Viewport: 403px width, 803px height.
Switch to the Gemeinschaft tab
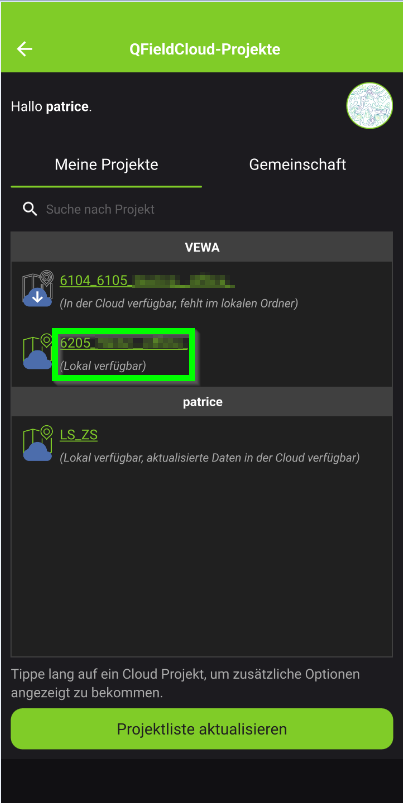coord(298,165)
